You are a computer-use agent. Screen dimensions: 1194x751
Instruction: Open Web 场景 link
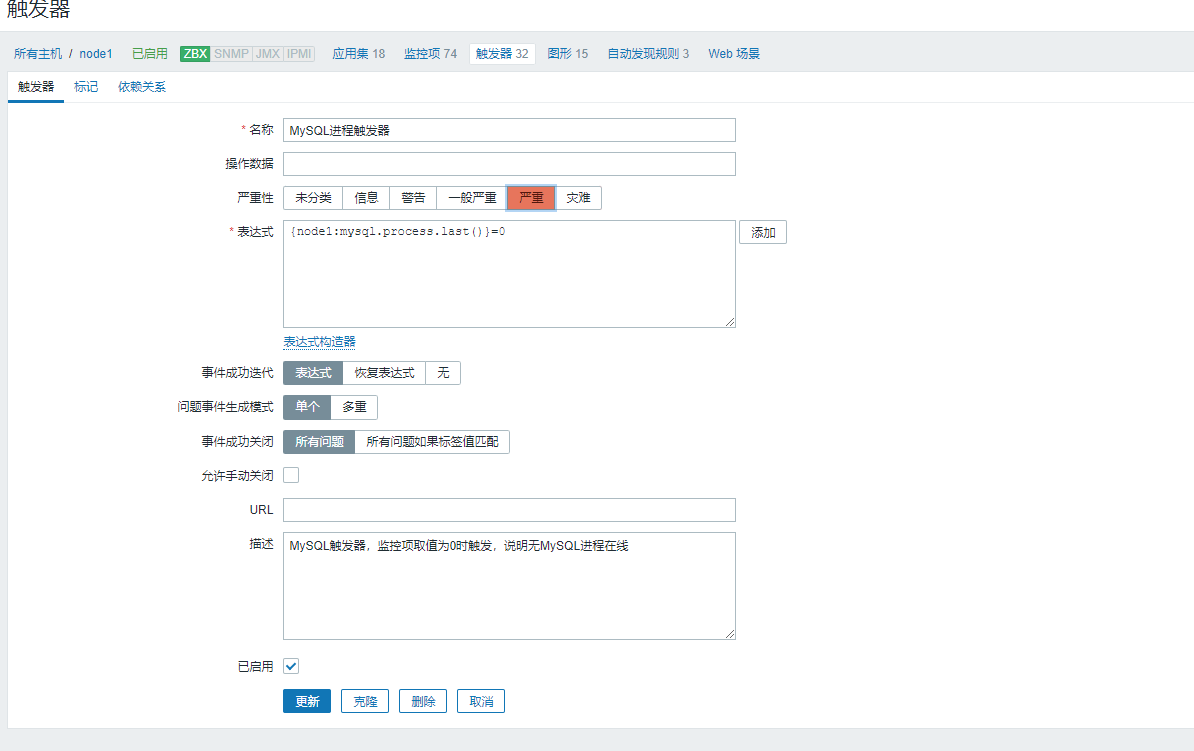pyautogui.click(x=734, y=53)
